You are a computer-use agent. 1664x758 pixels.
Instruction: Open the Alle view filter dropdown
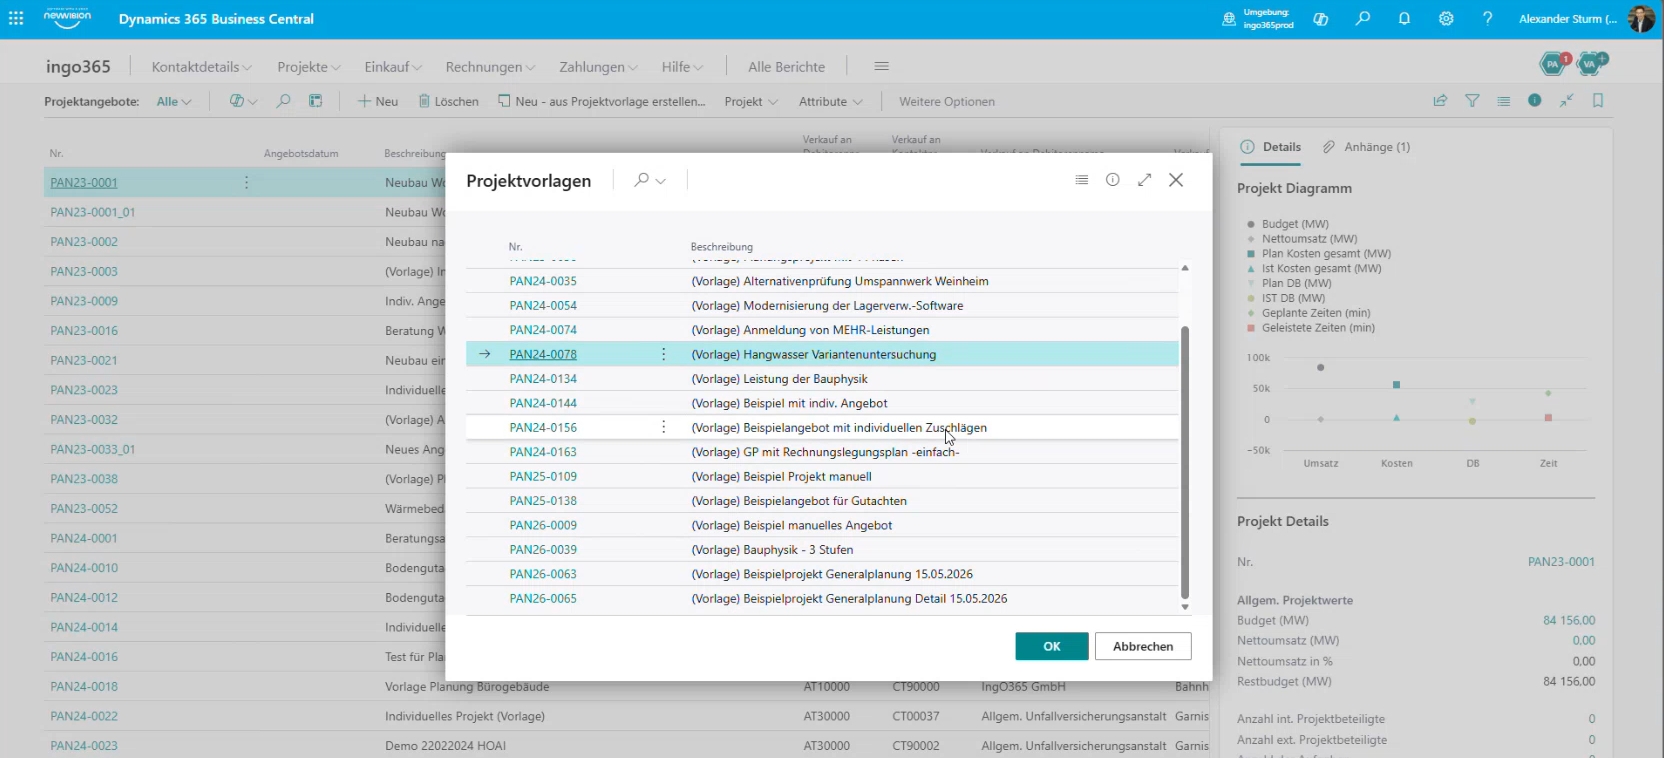point(174,101)
